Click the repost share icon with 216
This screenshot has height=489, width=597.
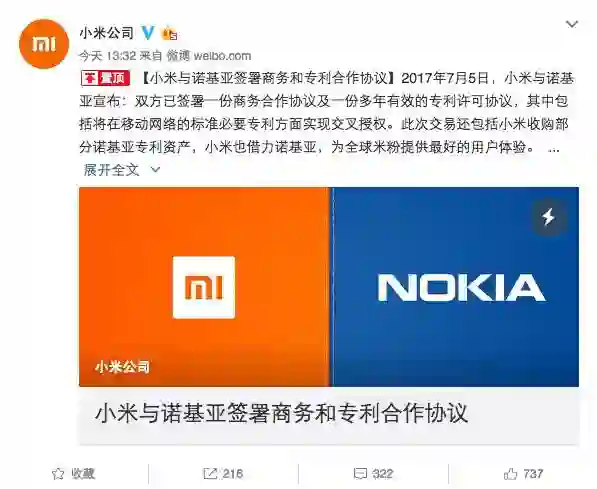click(x=210, y=474)
